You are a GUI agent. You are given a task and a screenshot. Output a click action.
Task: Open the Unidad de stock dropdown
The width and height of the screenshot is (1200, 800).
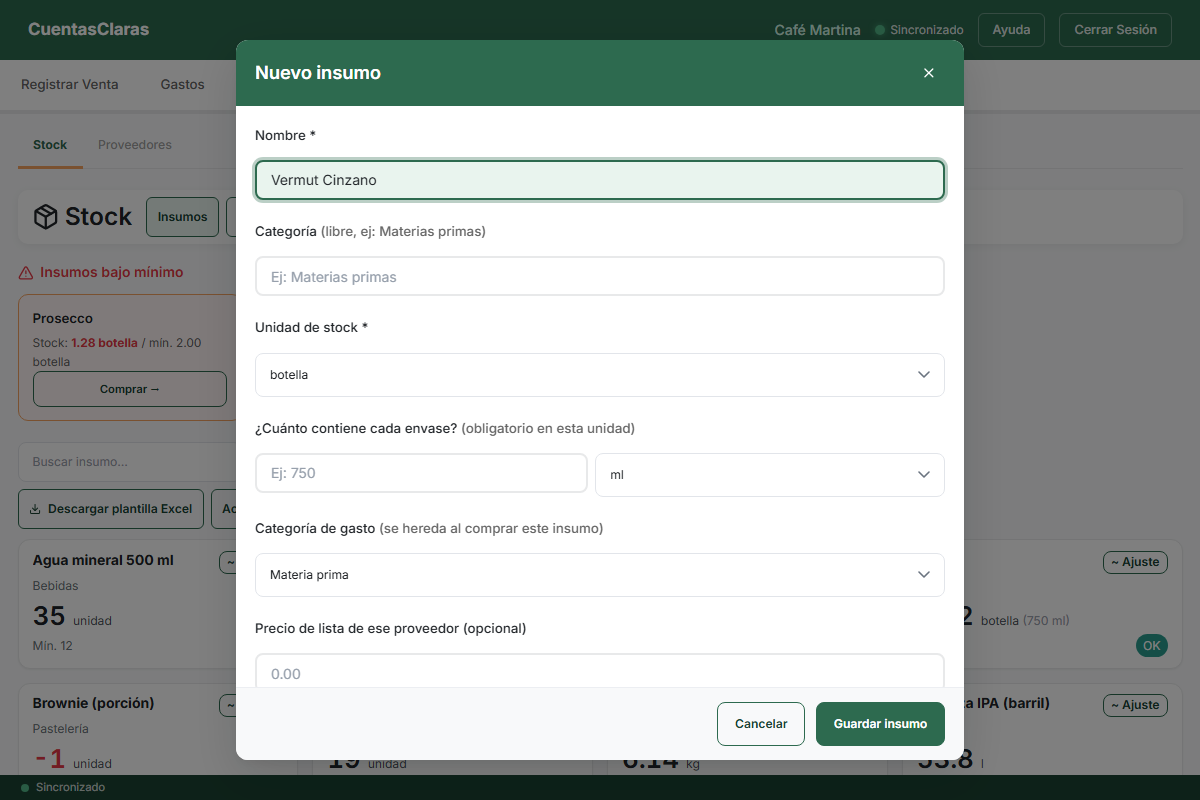click(600, 375)
